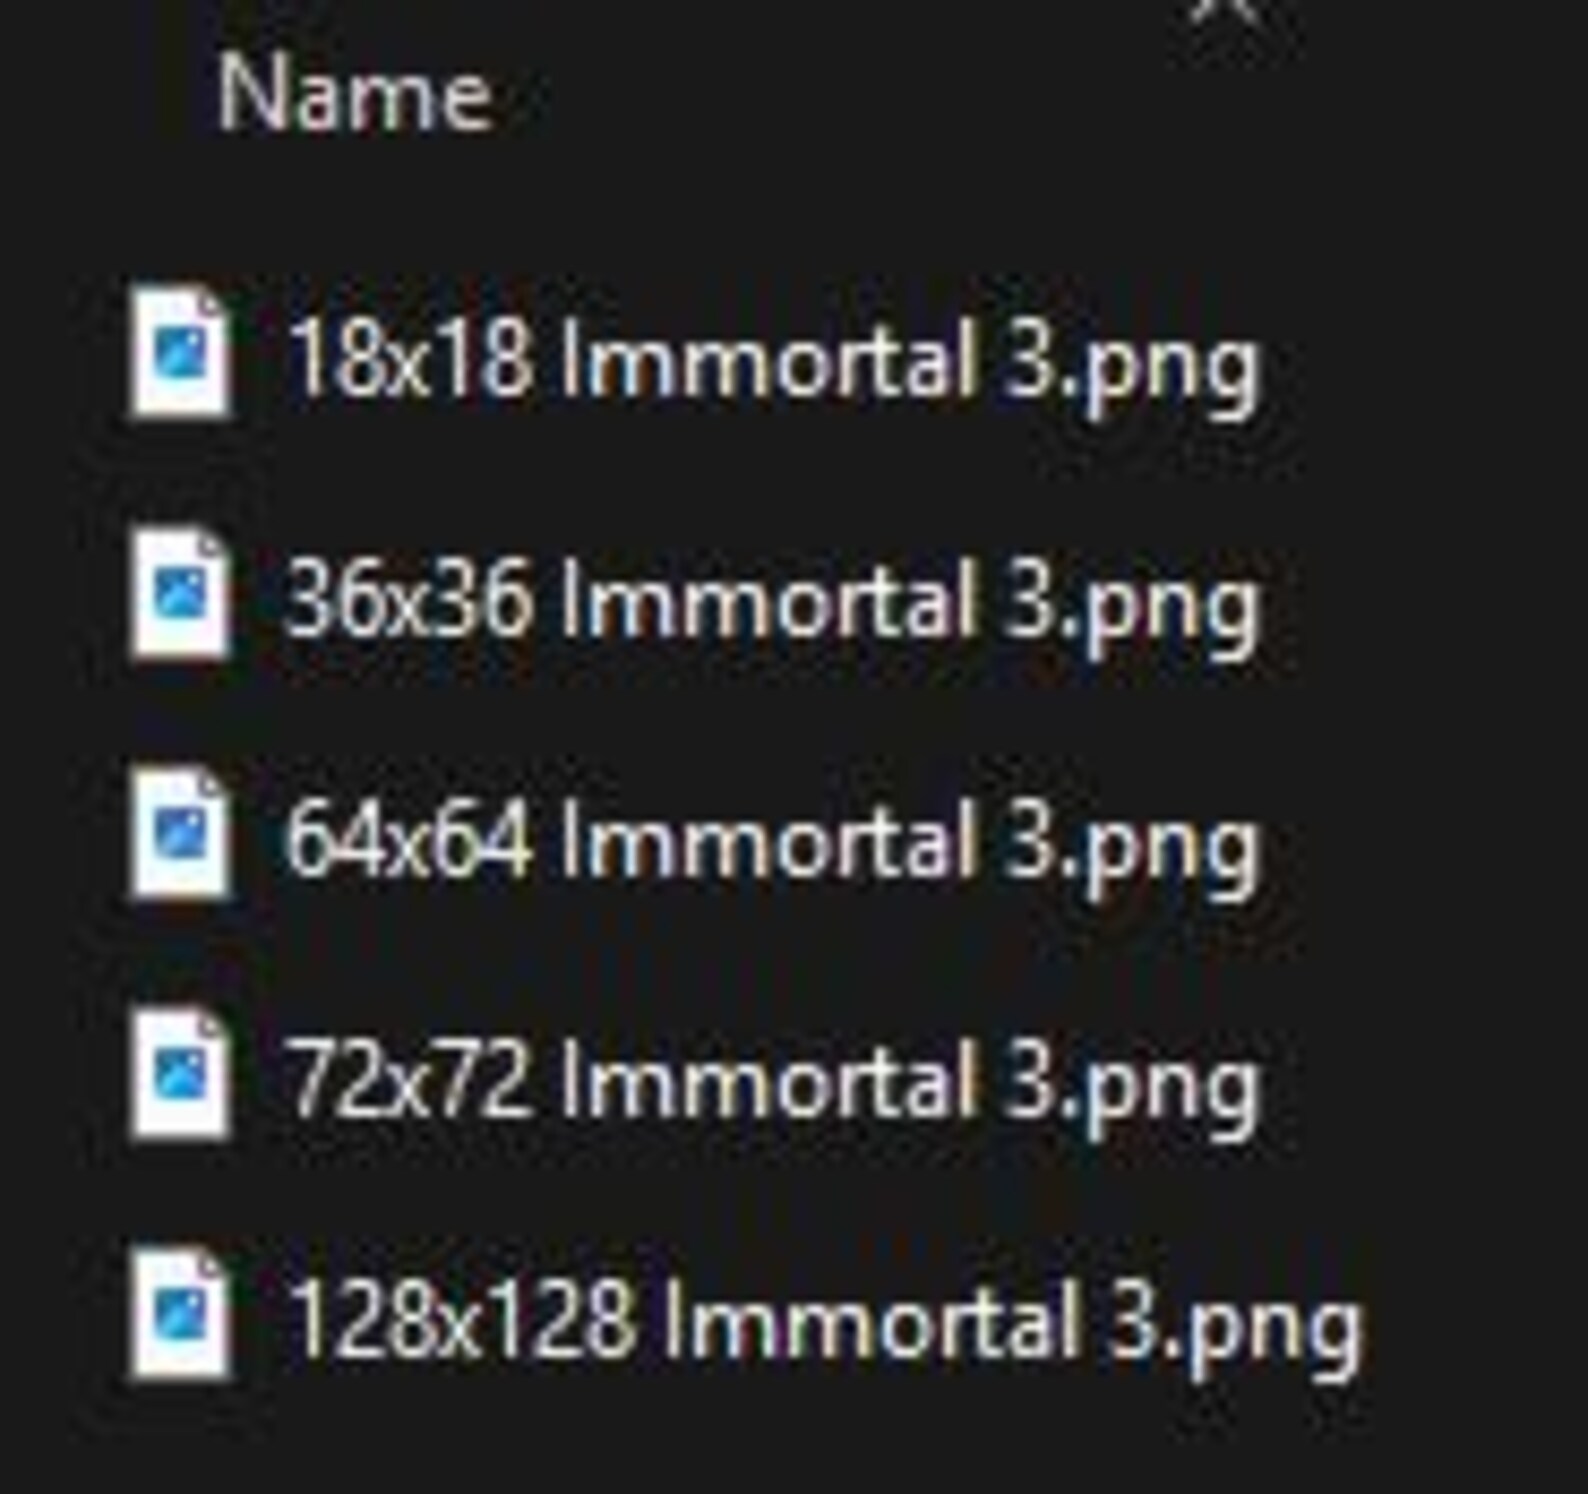Select the file named 18x18 Immortal 3.png
The height and width of the screenshot is (1494, 1588).
point(772,361)
